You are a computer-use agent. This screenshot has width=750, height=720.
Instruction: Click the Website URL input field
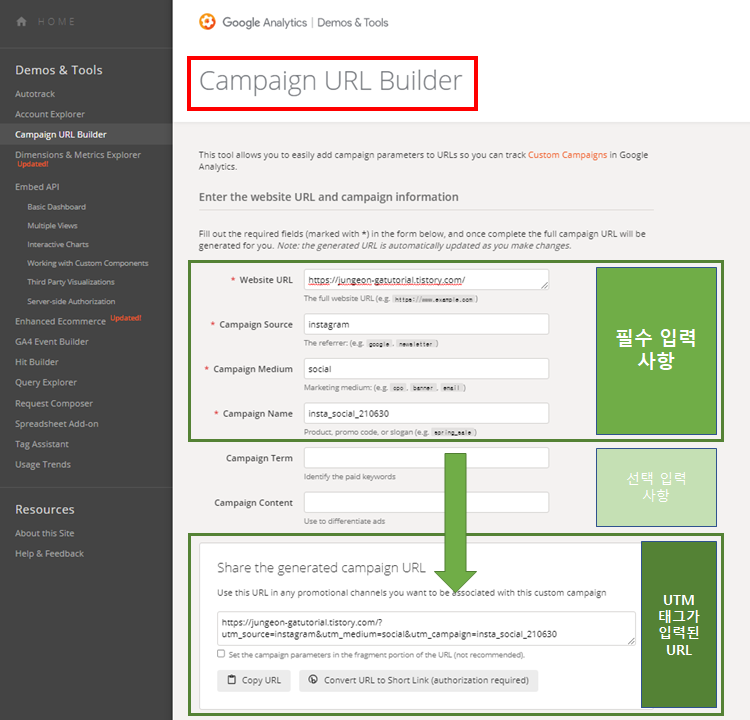[x=426, y=280]
